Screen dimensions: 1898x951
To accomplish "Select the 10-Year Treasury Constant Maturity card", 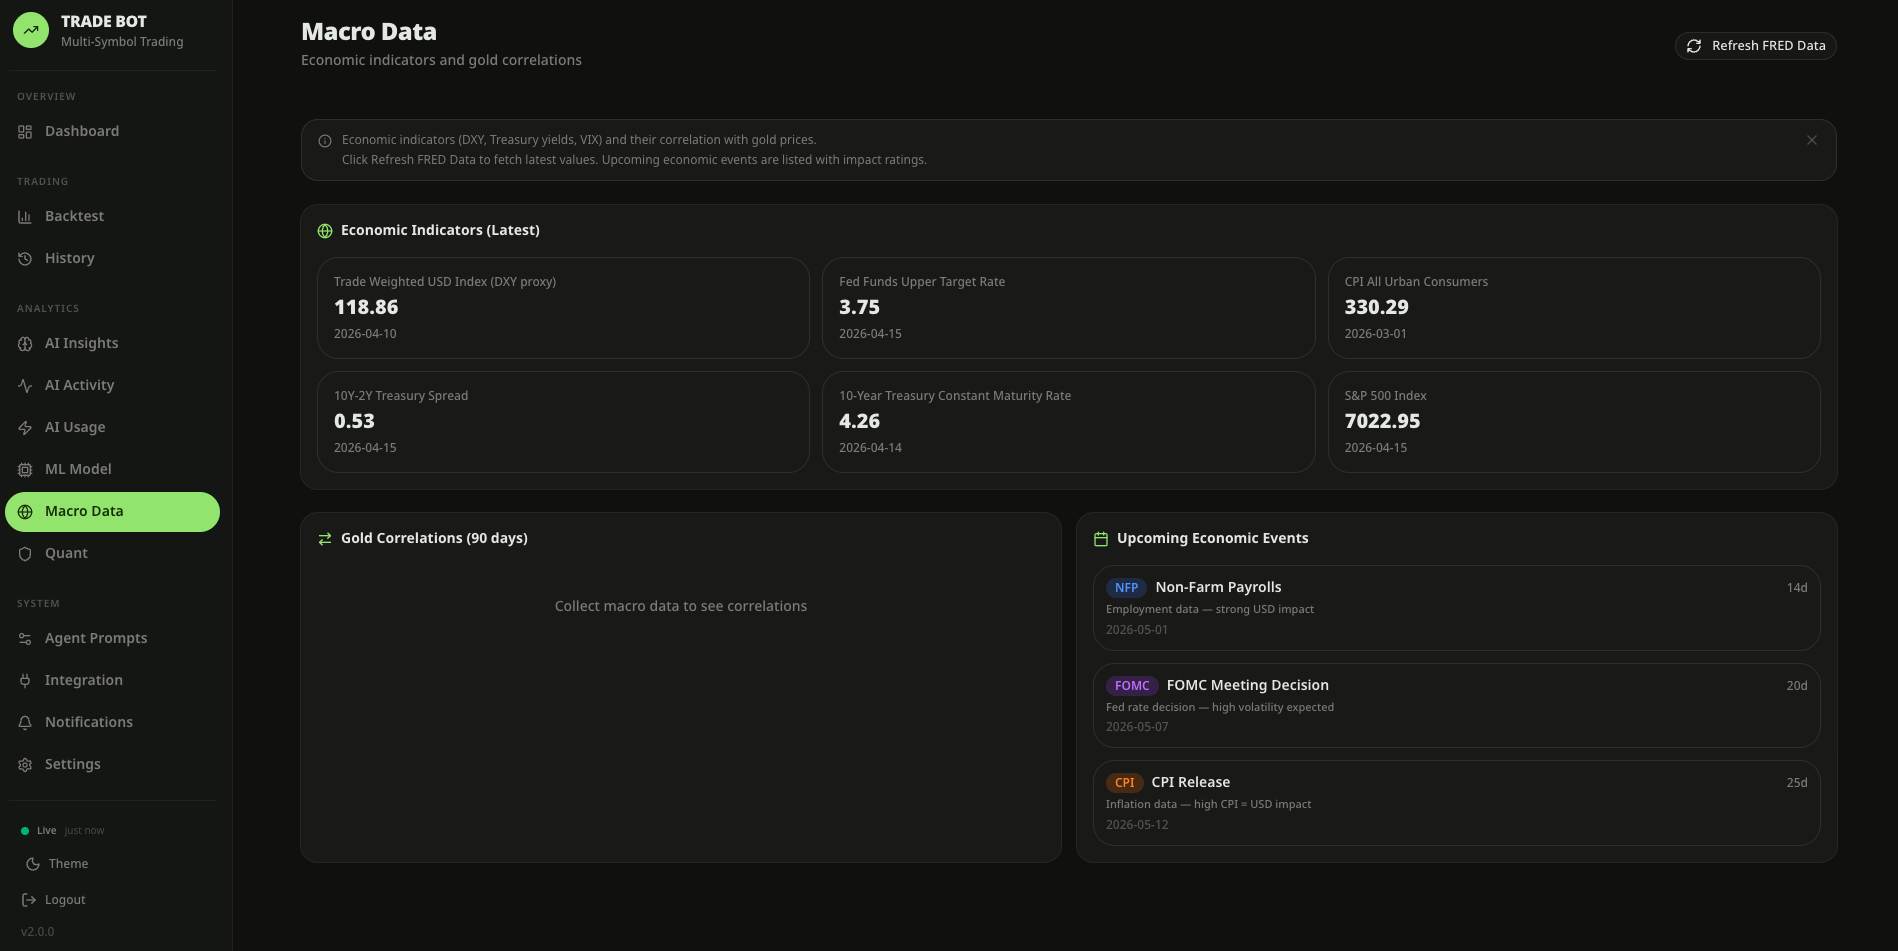I will pyautogui.click(x=1068, y=422).
